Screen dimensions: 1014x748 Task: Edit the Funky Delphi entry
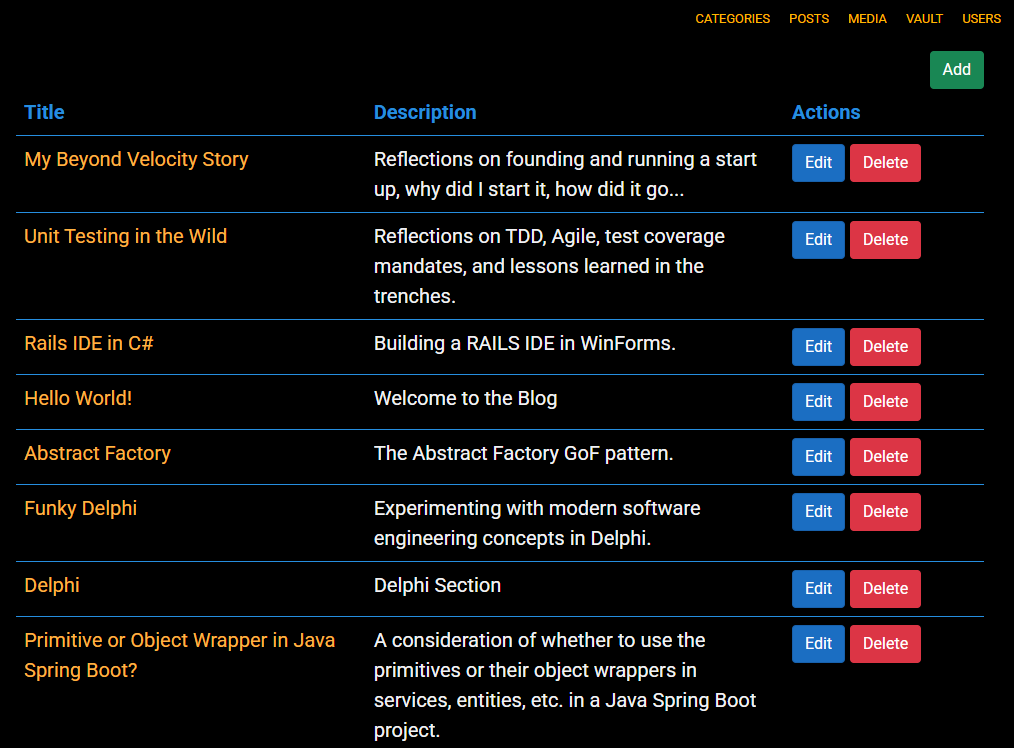click(x=818, y=511)
